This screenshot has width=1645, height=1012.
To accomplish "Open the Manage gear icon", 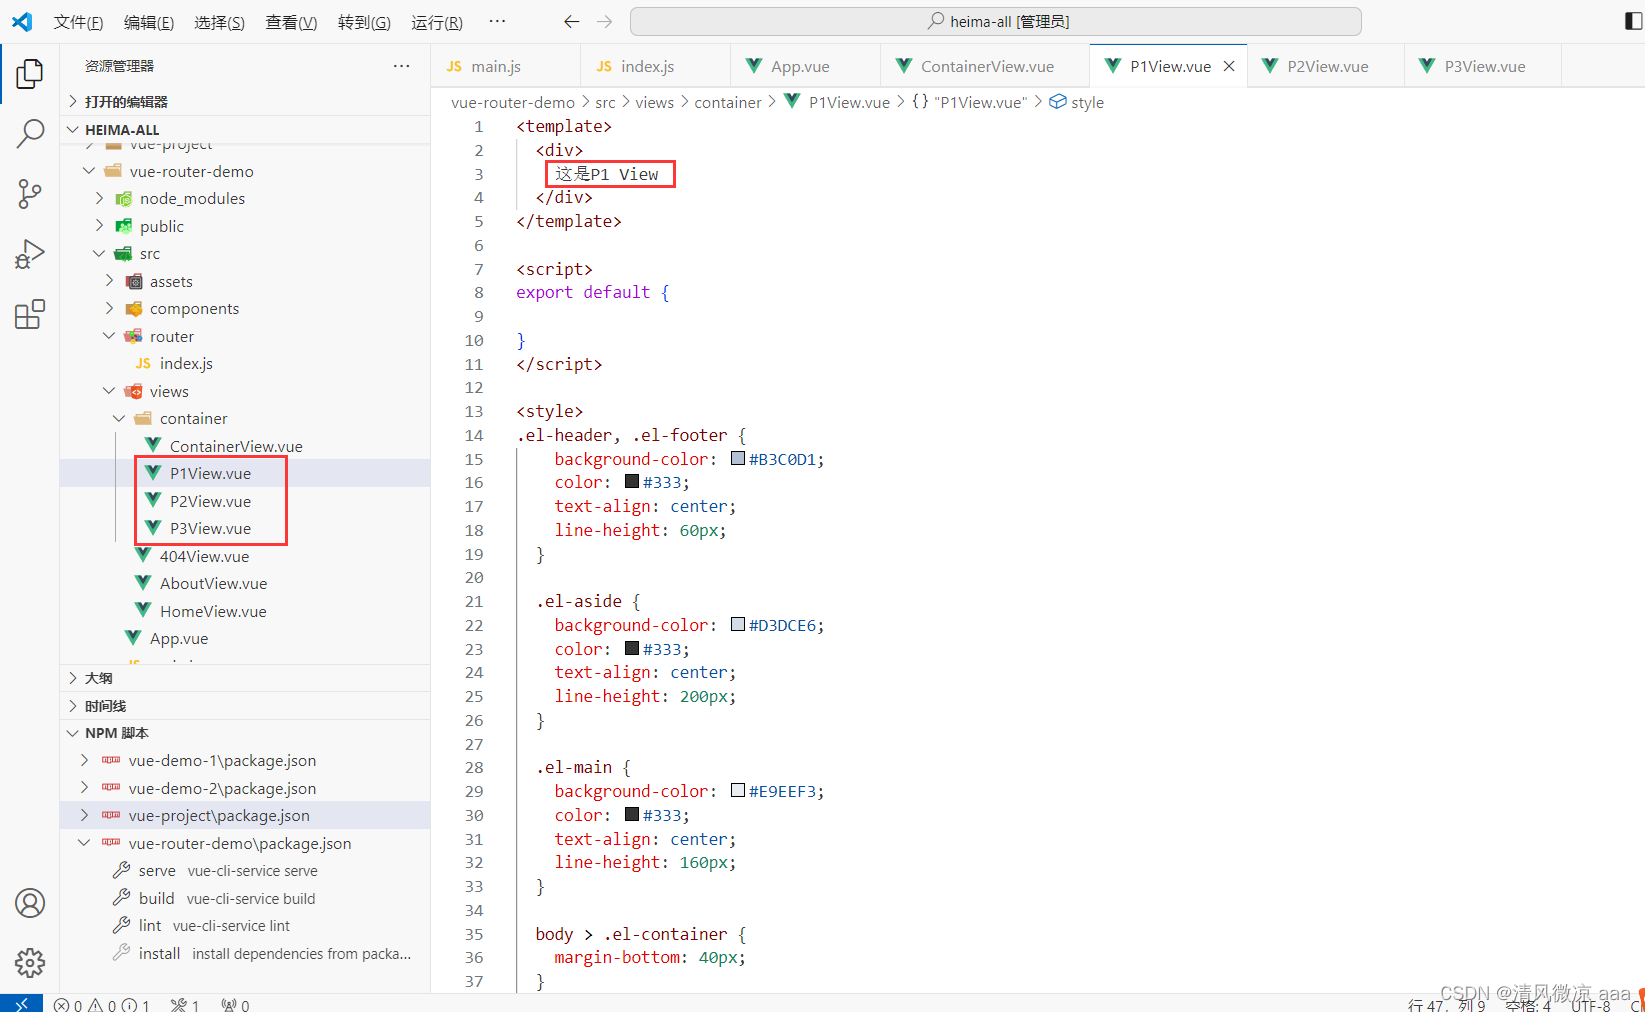I will (30, 963).
